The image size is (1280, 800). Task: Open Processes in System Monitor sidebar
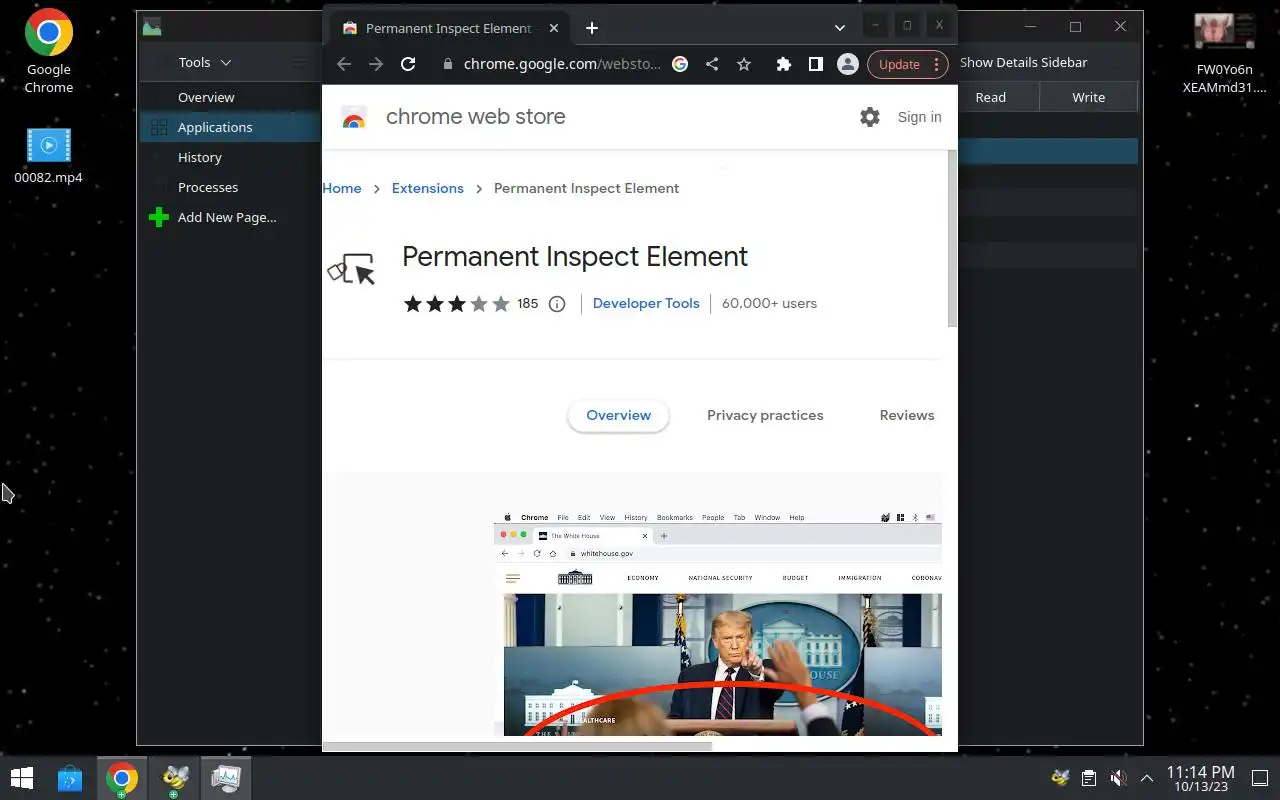coord(230,187)
